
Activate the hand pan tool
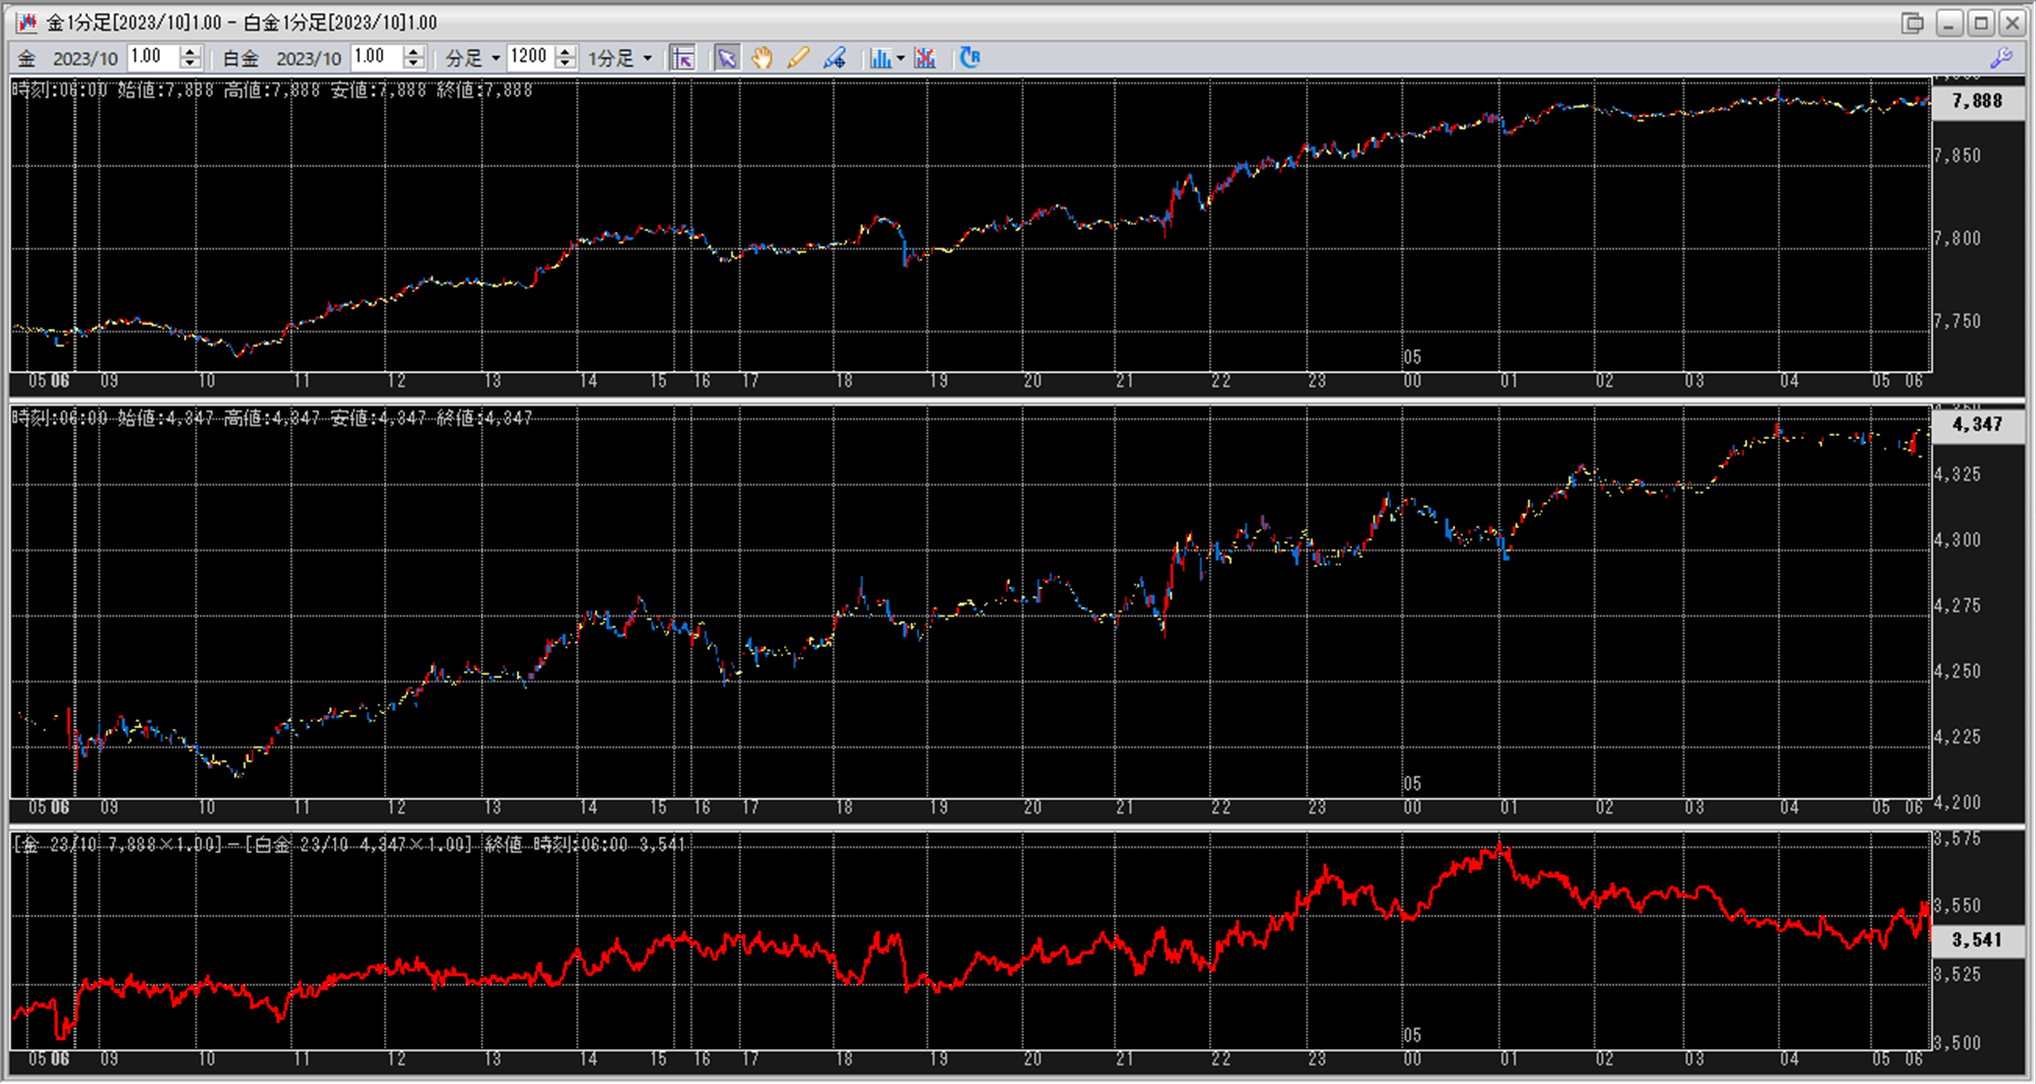762,58
